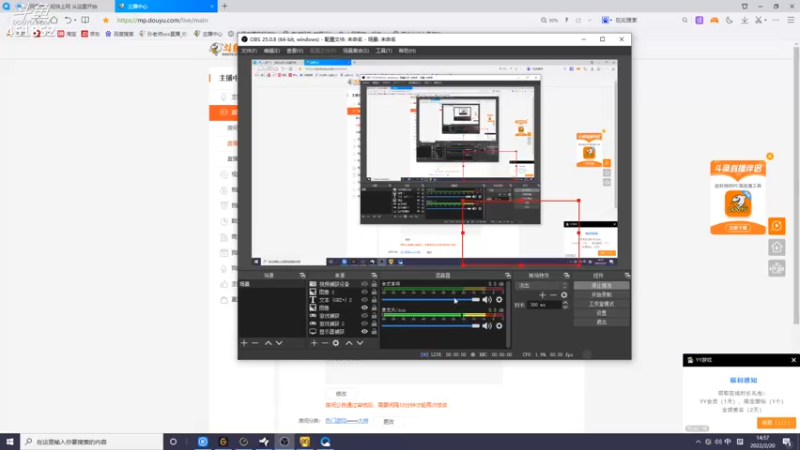Open OBS 设置 settings button

click(602, 313)
